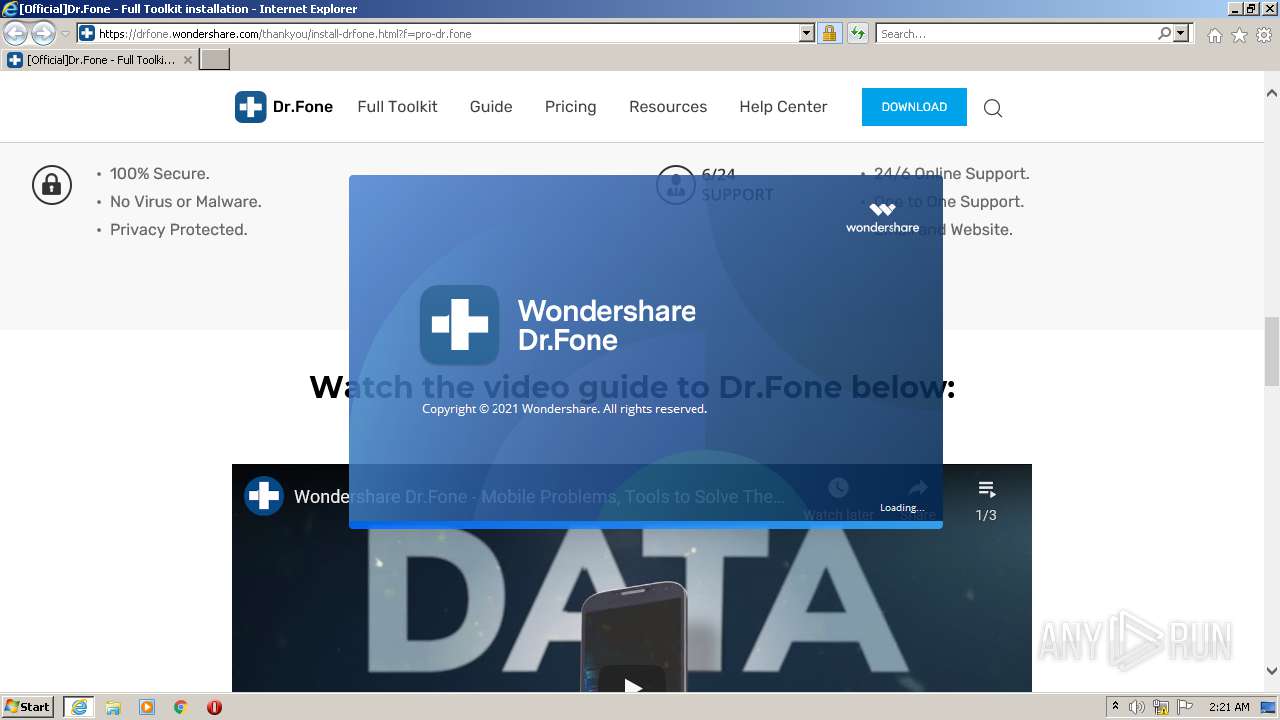
Task: Click the '100% Secure.' text
Action: click(160, 174)
